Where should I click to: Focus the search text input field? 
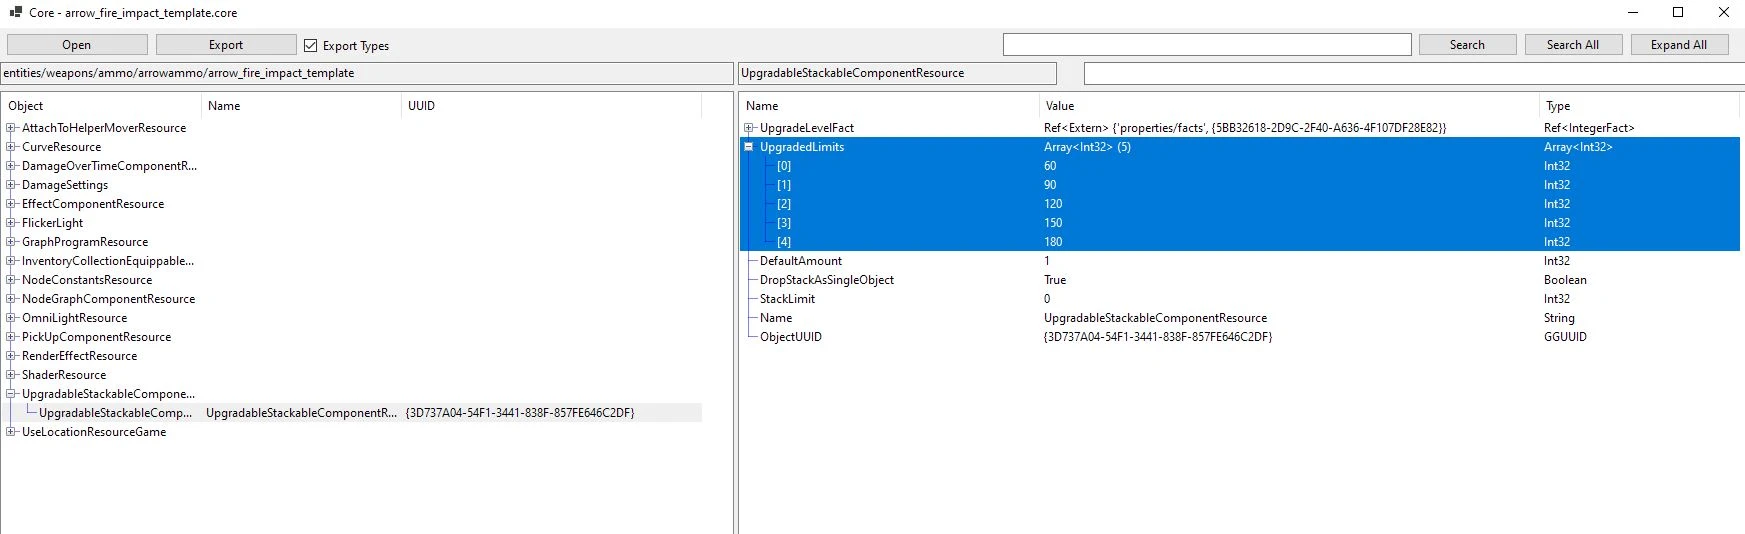(x=1207, y=45)
